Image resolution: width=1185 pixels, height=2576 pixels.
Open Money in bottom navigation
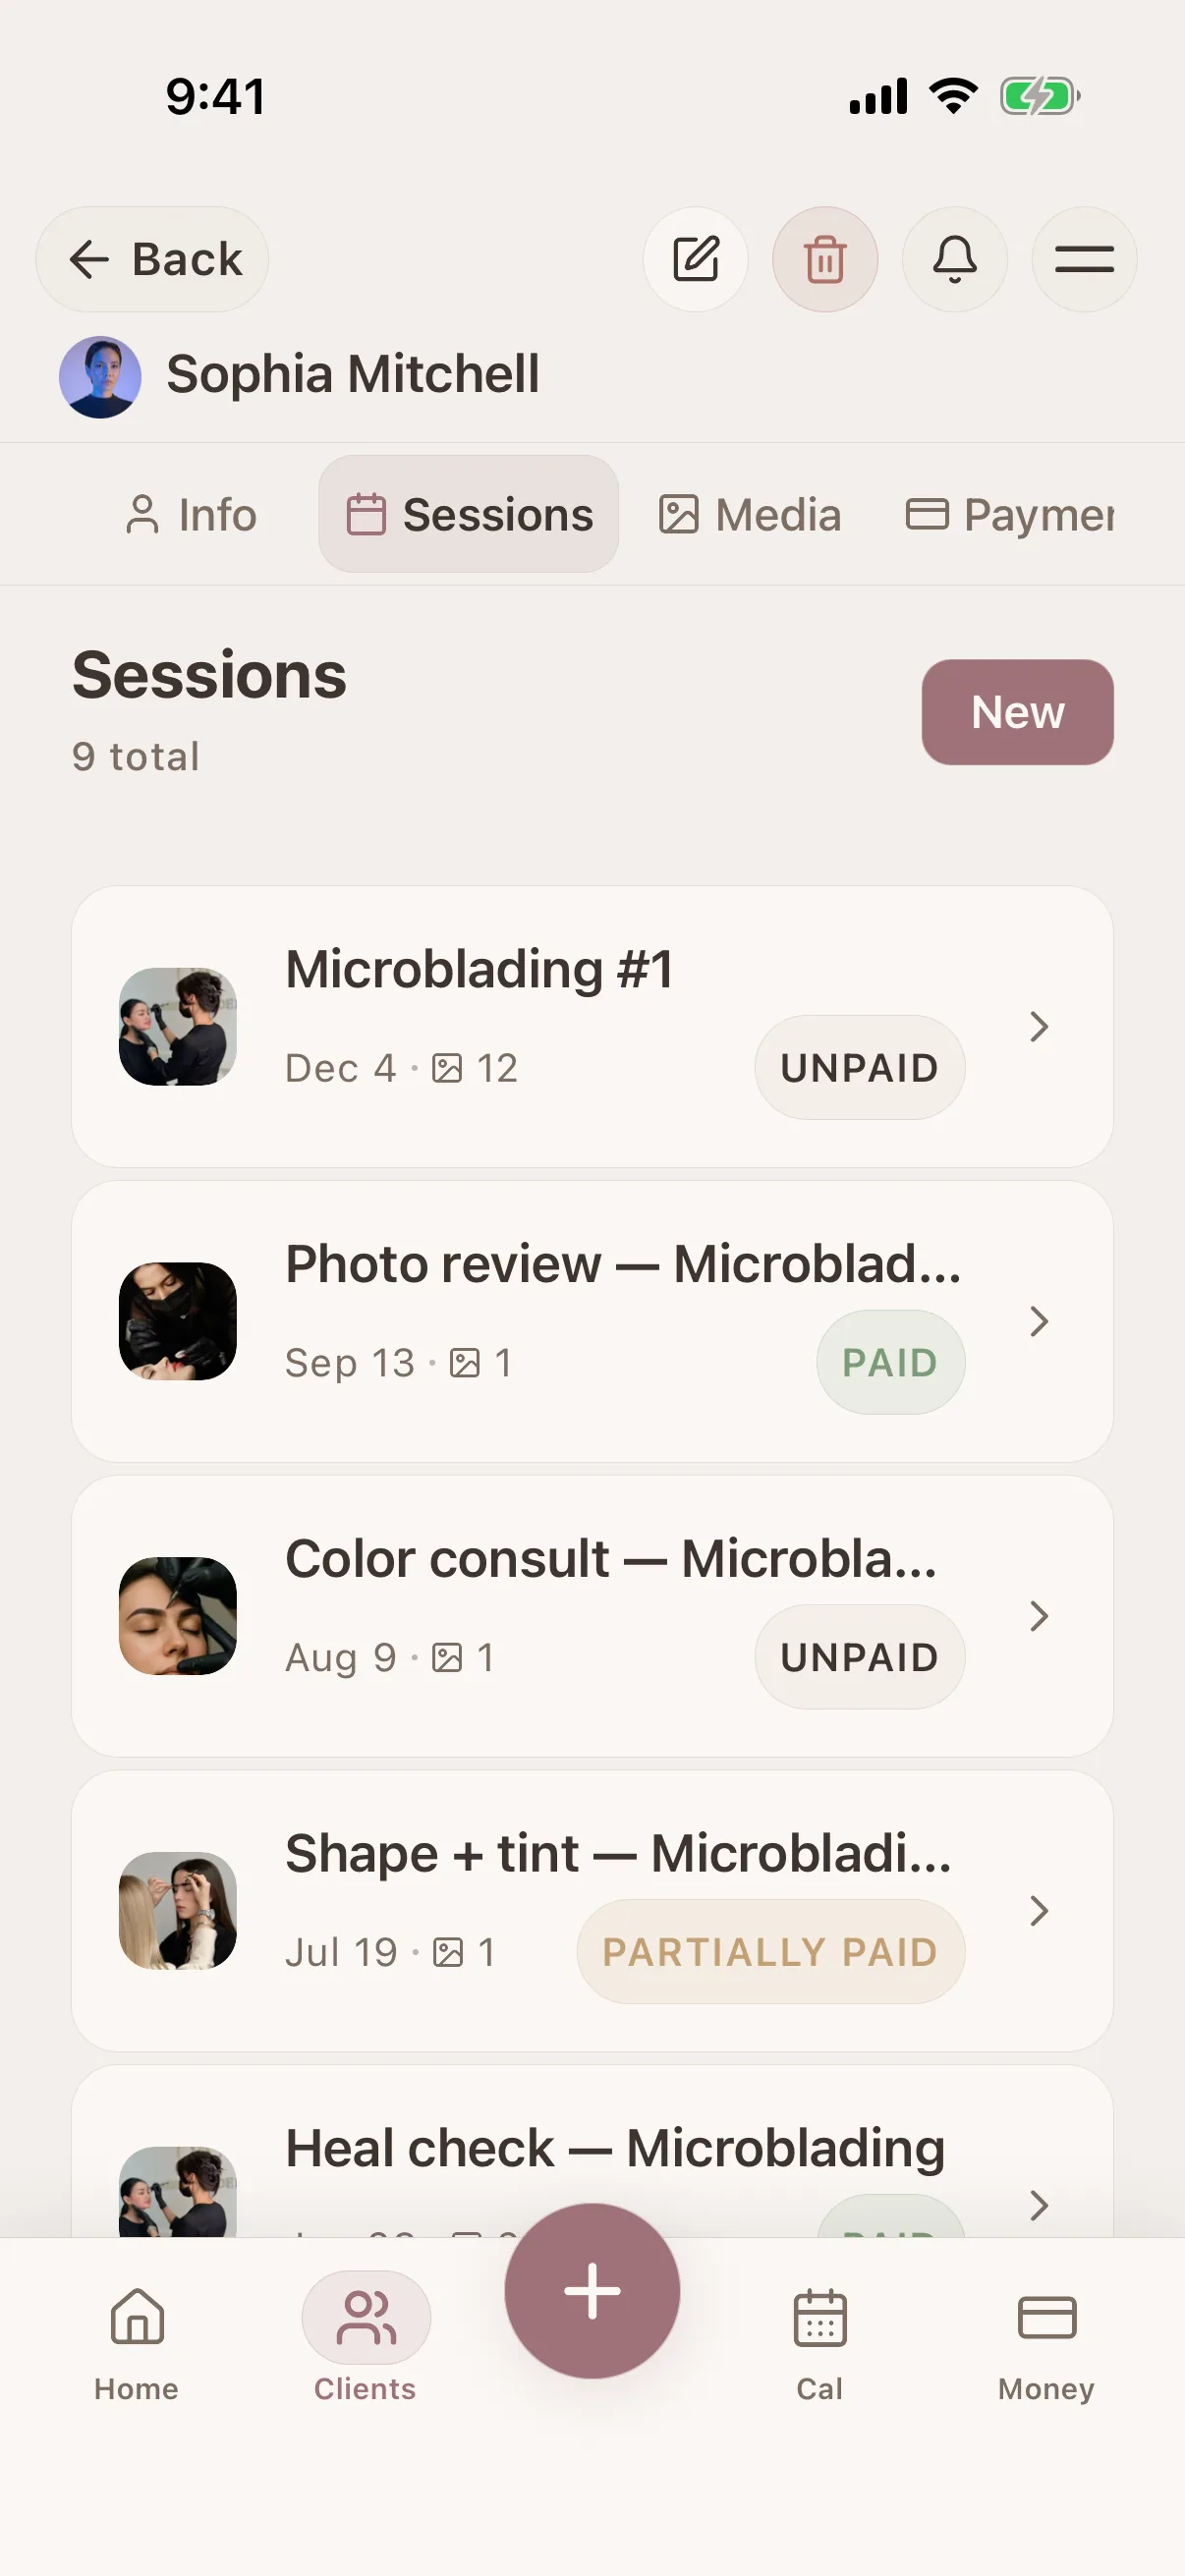tap(1046, 2343)
